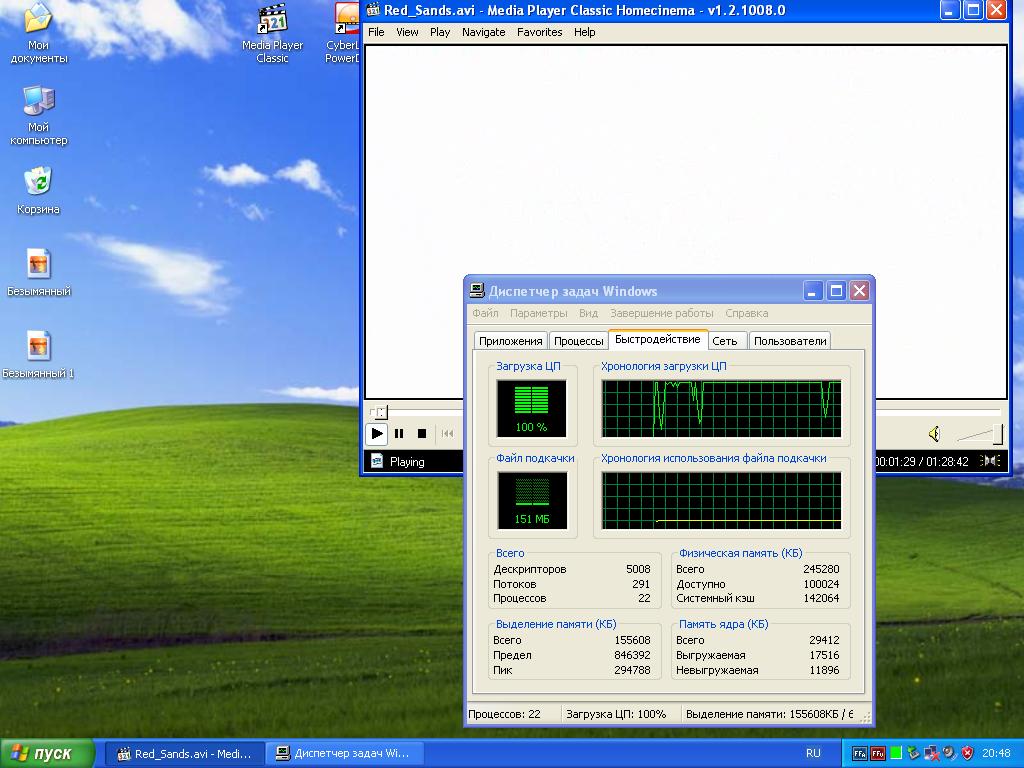The height and width of the screenshot is (768, 1024).
Task: Click the playback time 00:01:29 / 01:28:42
Action: 921,462
